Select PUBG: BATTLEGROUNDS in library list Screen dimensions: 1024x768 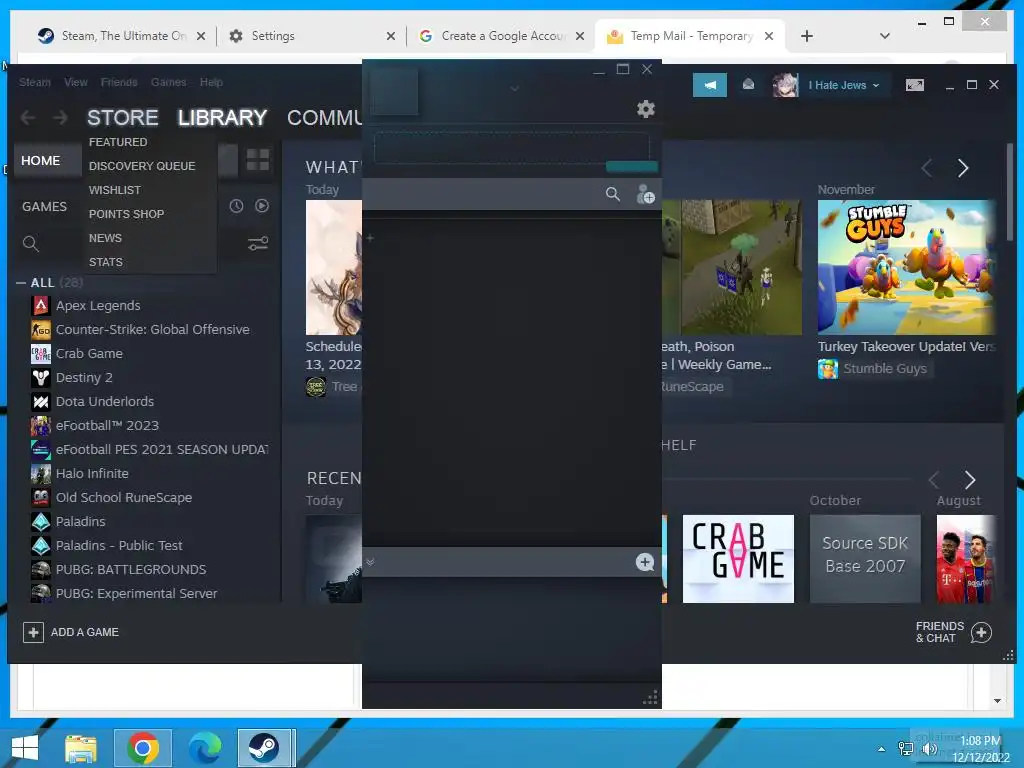131,569
